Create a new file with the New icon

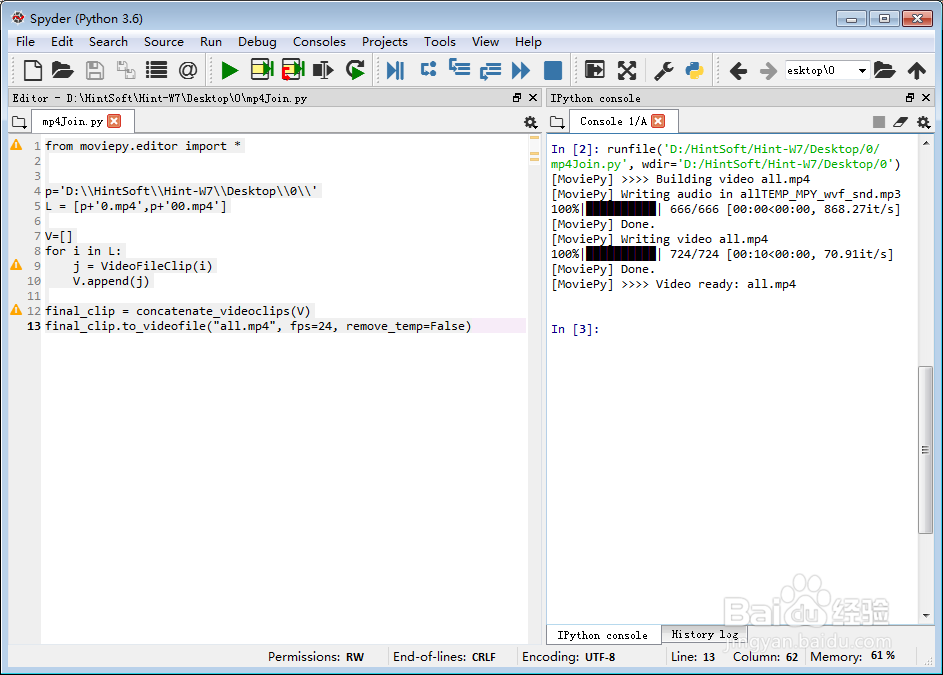click(31, 70)
